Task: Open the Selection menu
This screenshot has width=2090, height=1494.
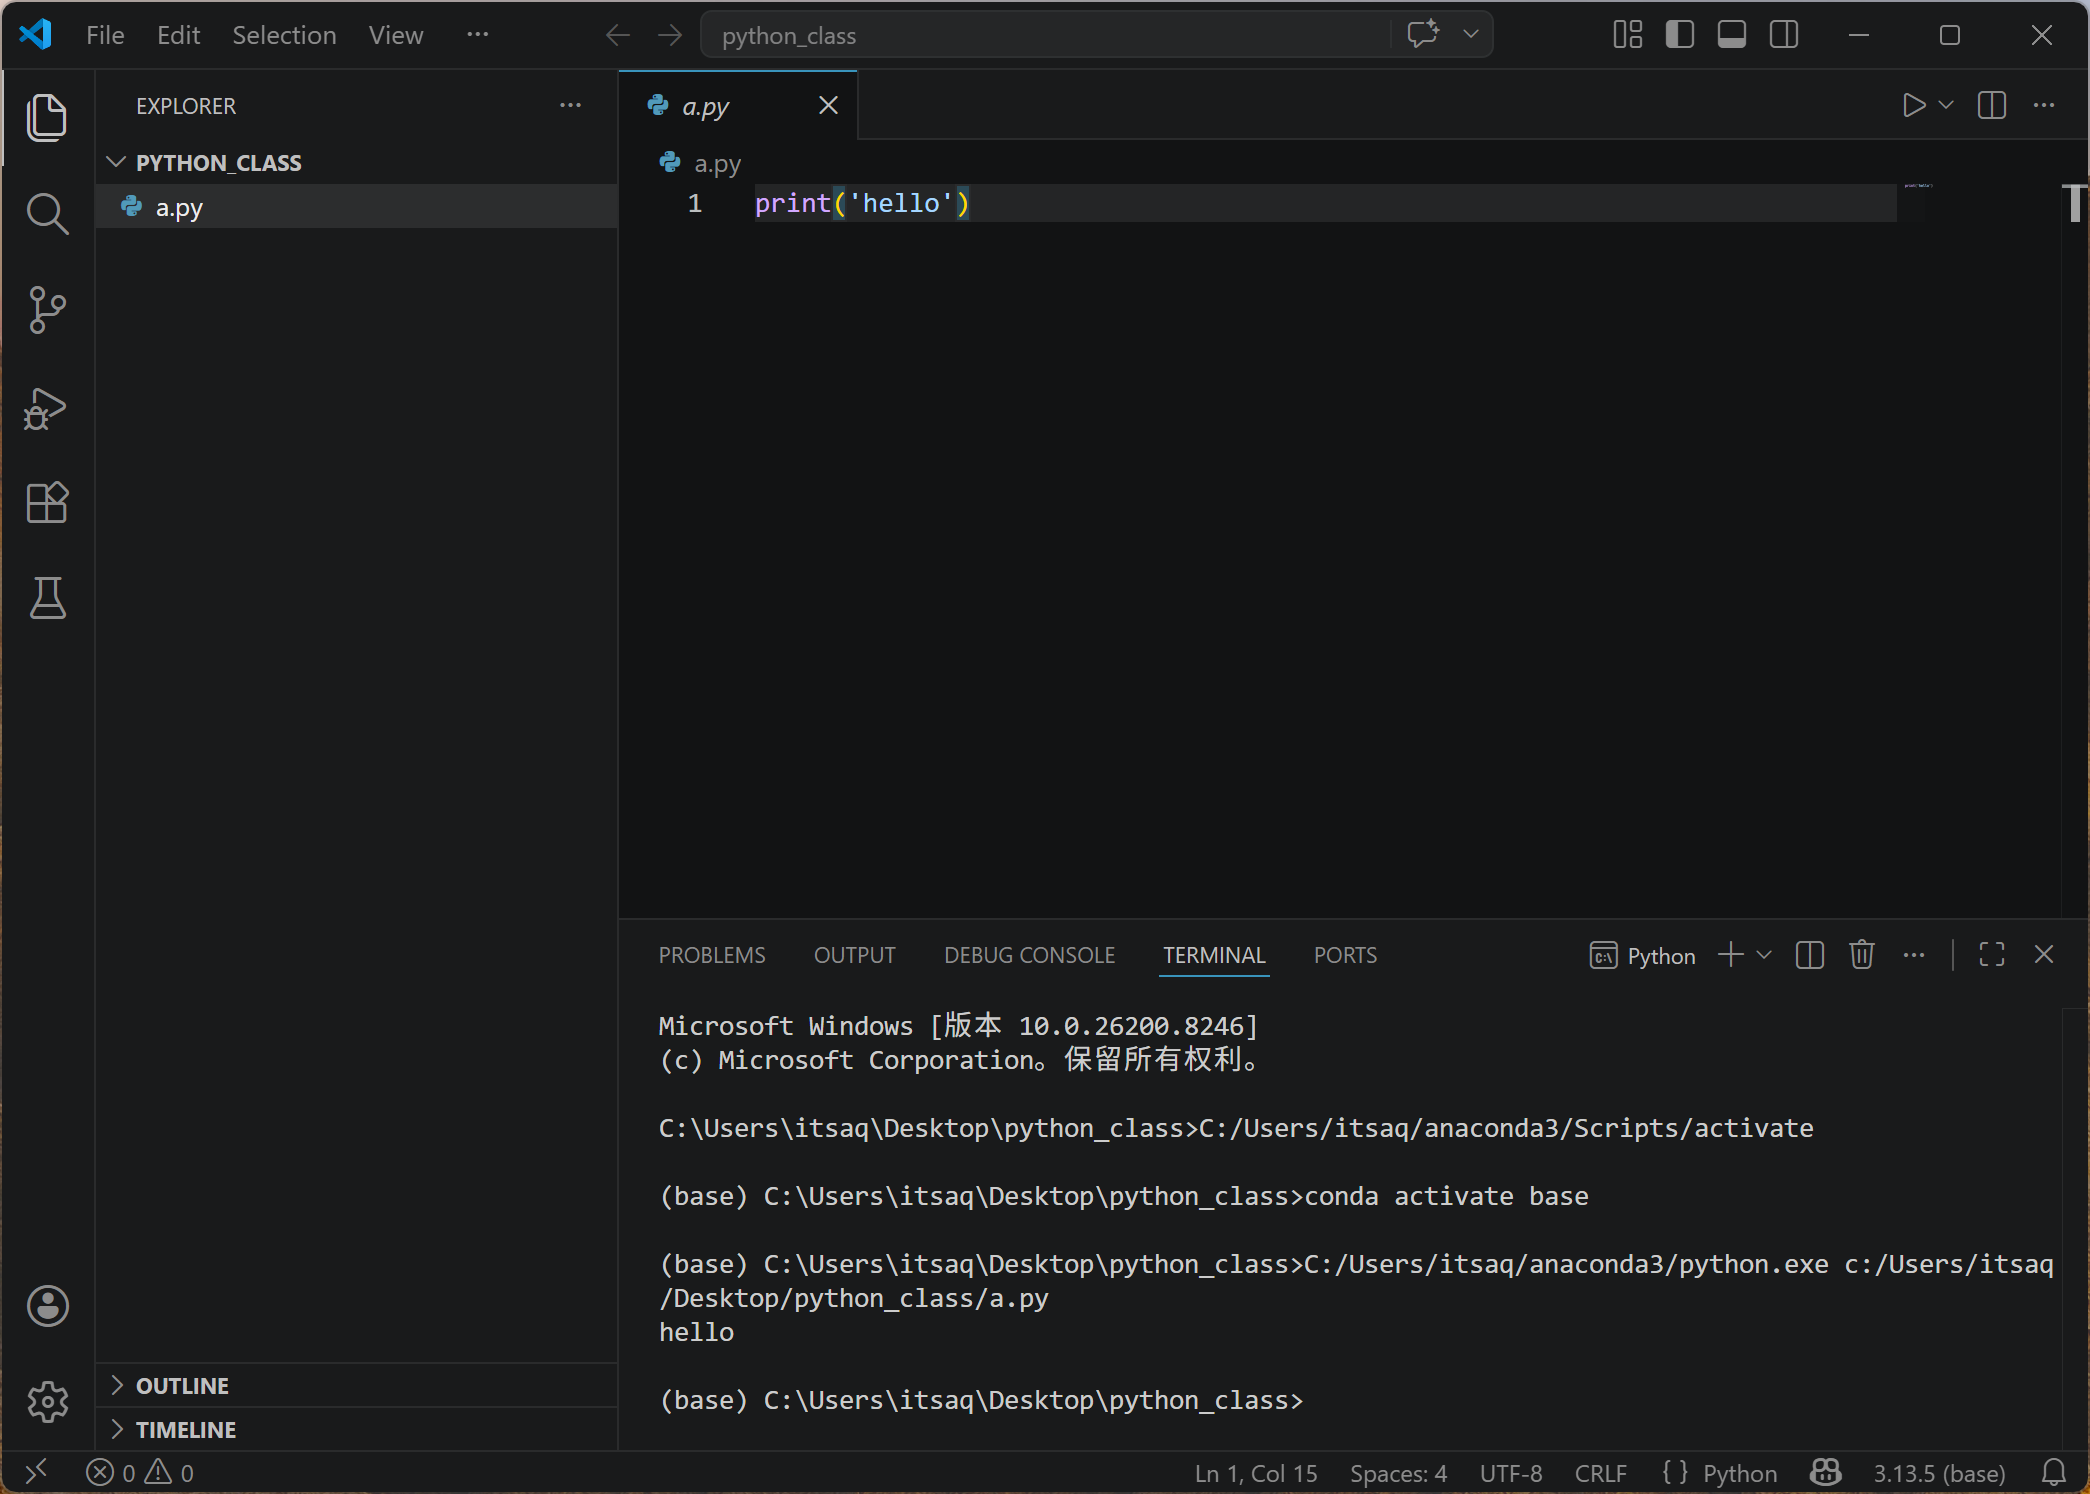Action: pyautogui.click(x=284, y=35)
